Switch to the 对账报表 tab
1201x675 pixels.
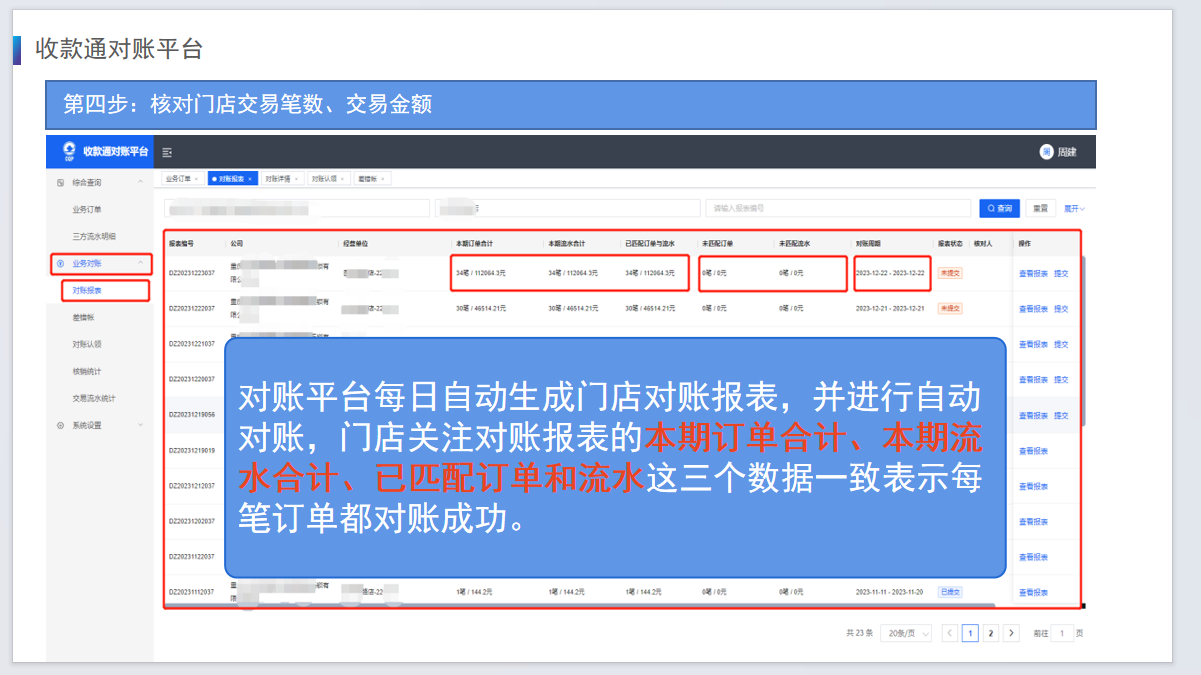pyautogui.click(x=232, y=179)
